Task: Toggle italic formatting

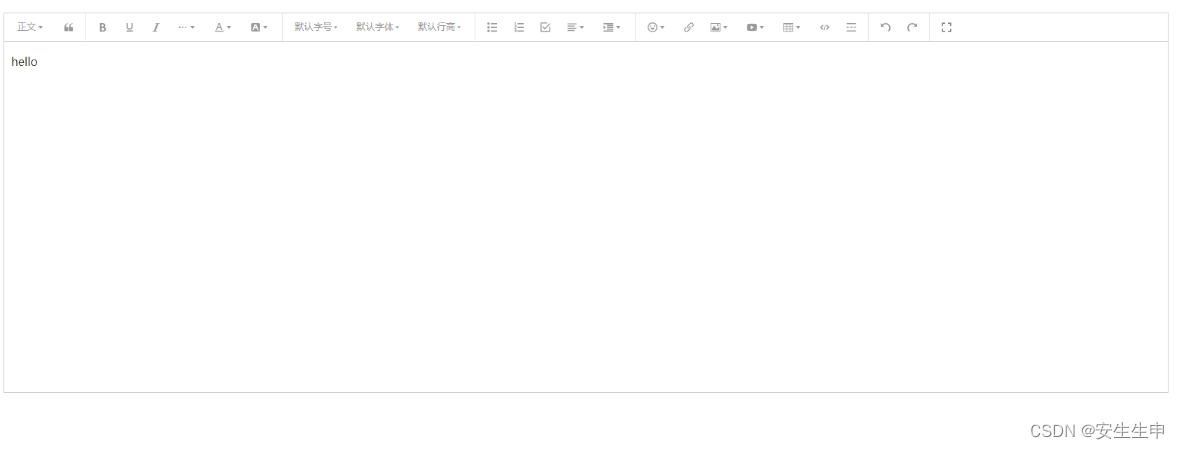Action: [156, 27]
